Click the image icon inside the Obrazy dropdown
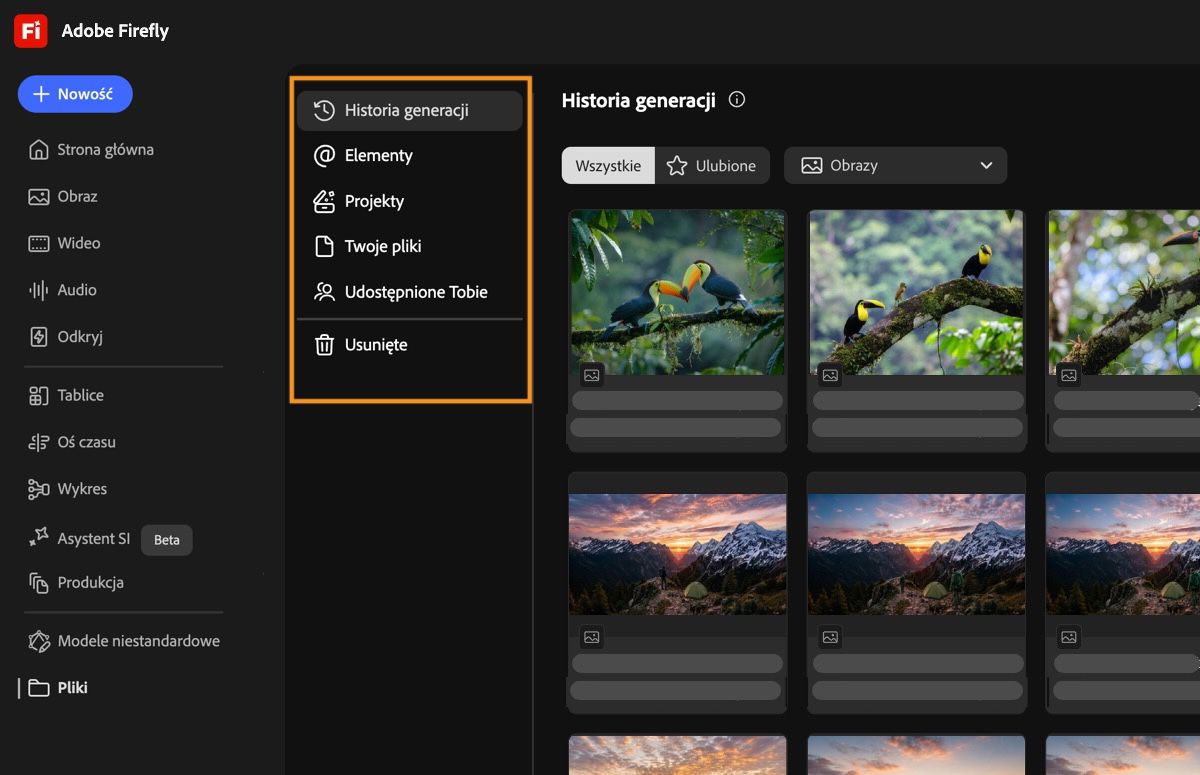The width and height of the screenshot is (1200, 775). click(x=812, y=166)
